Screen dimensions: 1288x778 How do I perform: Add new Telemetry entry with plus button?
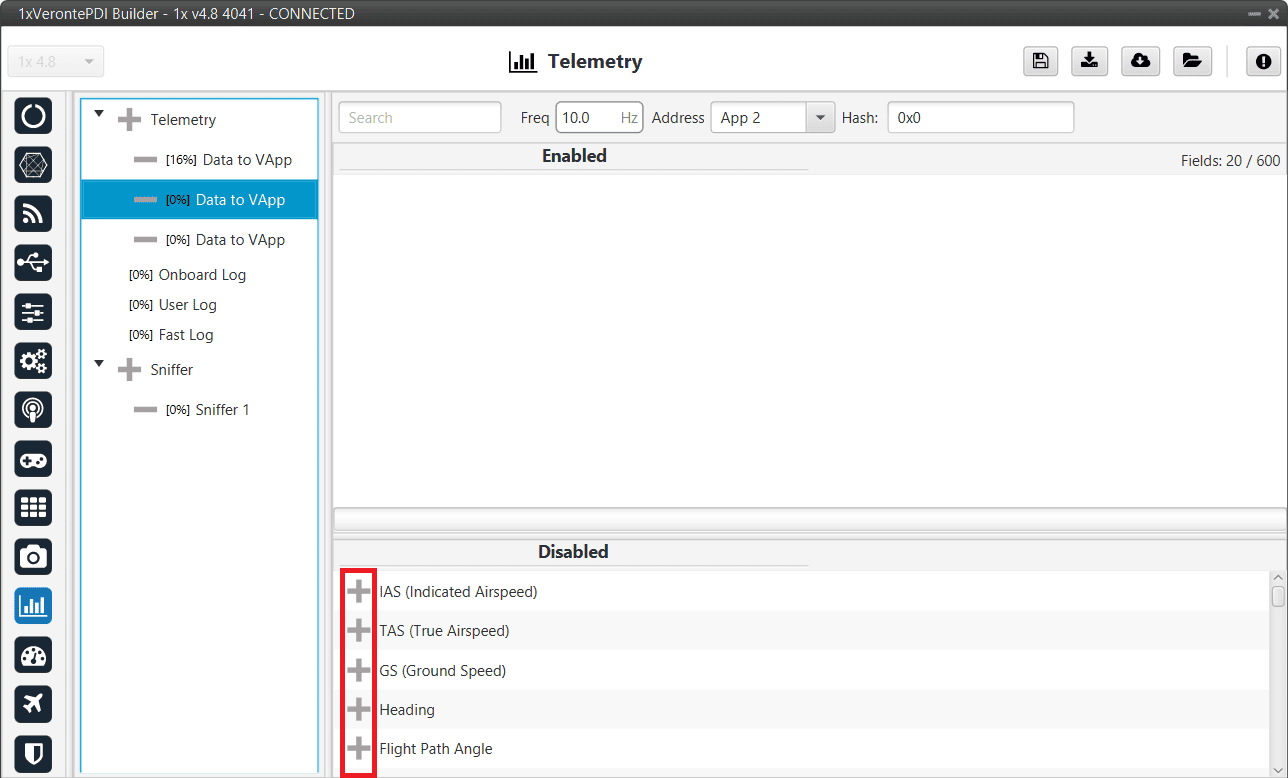point(129,120)
